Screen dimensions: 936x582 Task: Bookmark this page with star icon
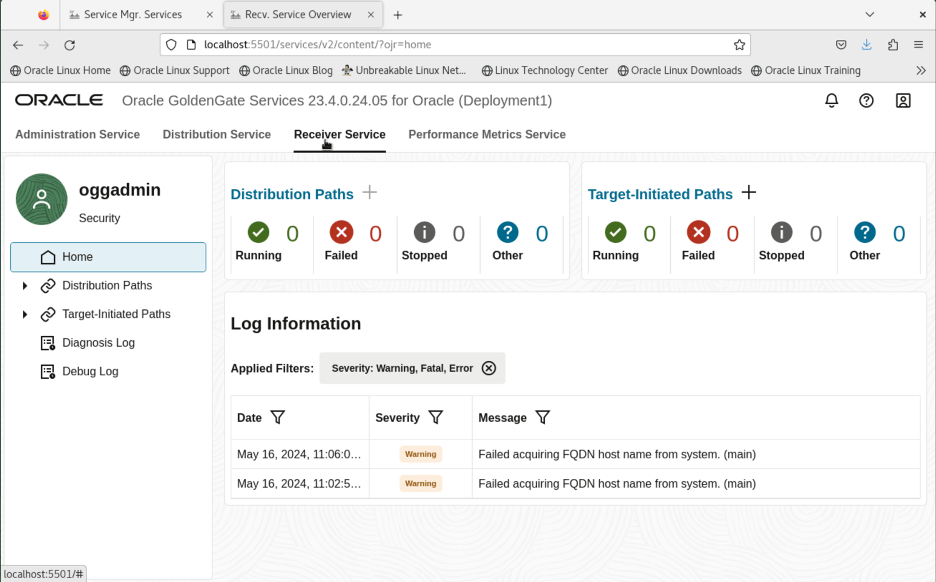(739, 45)
